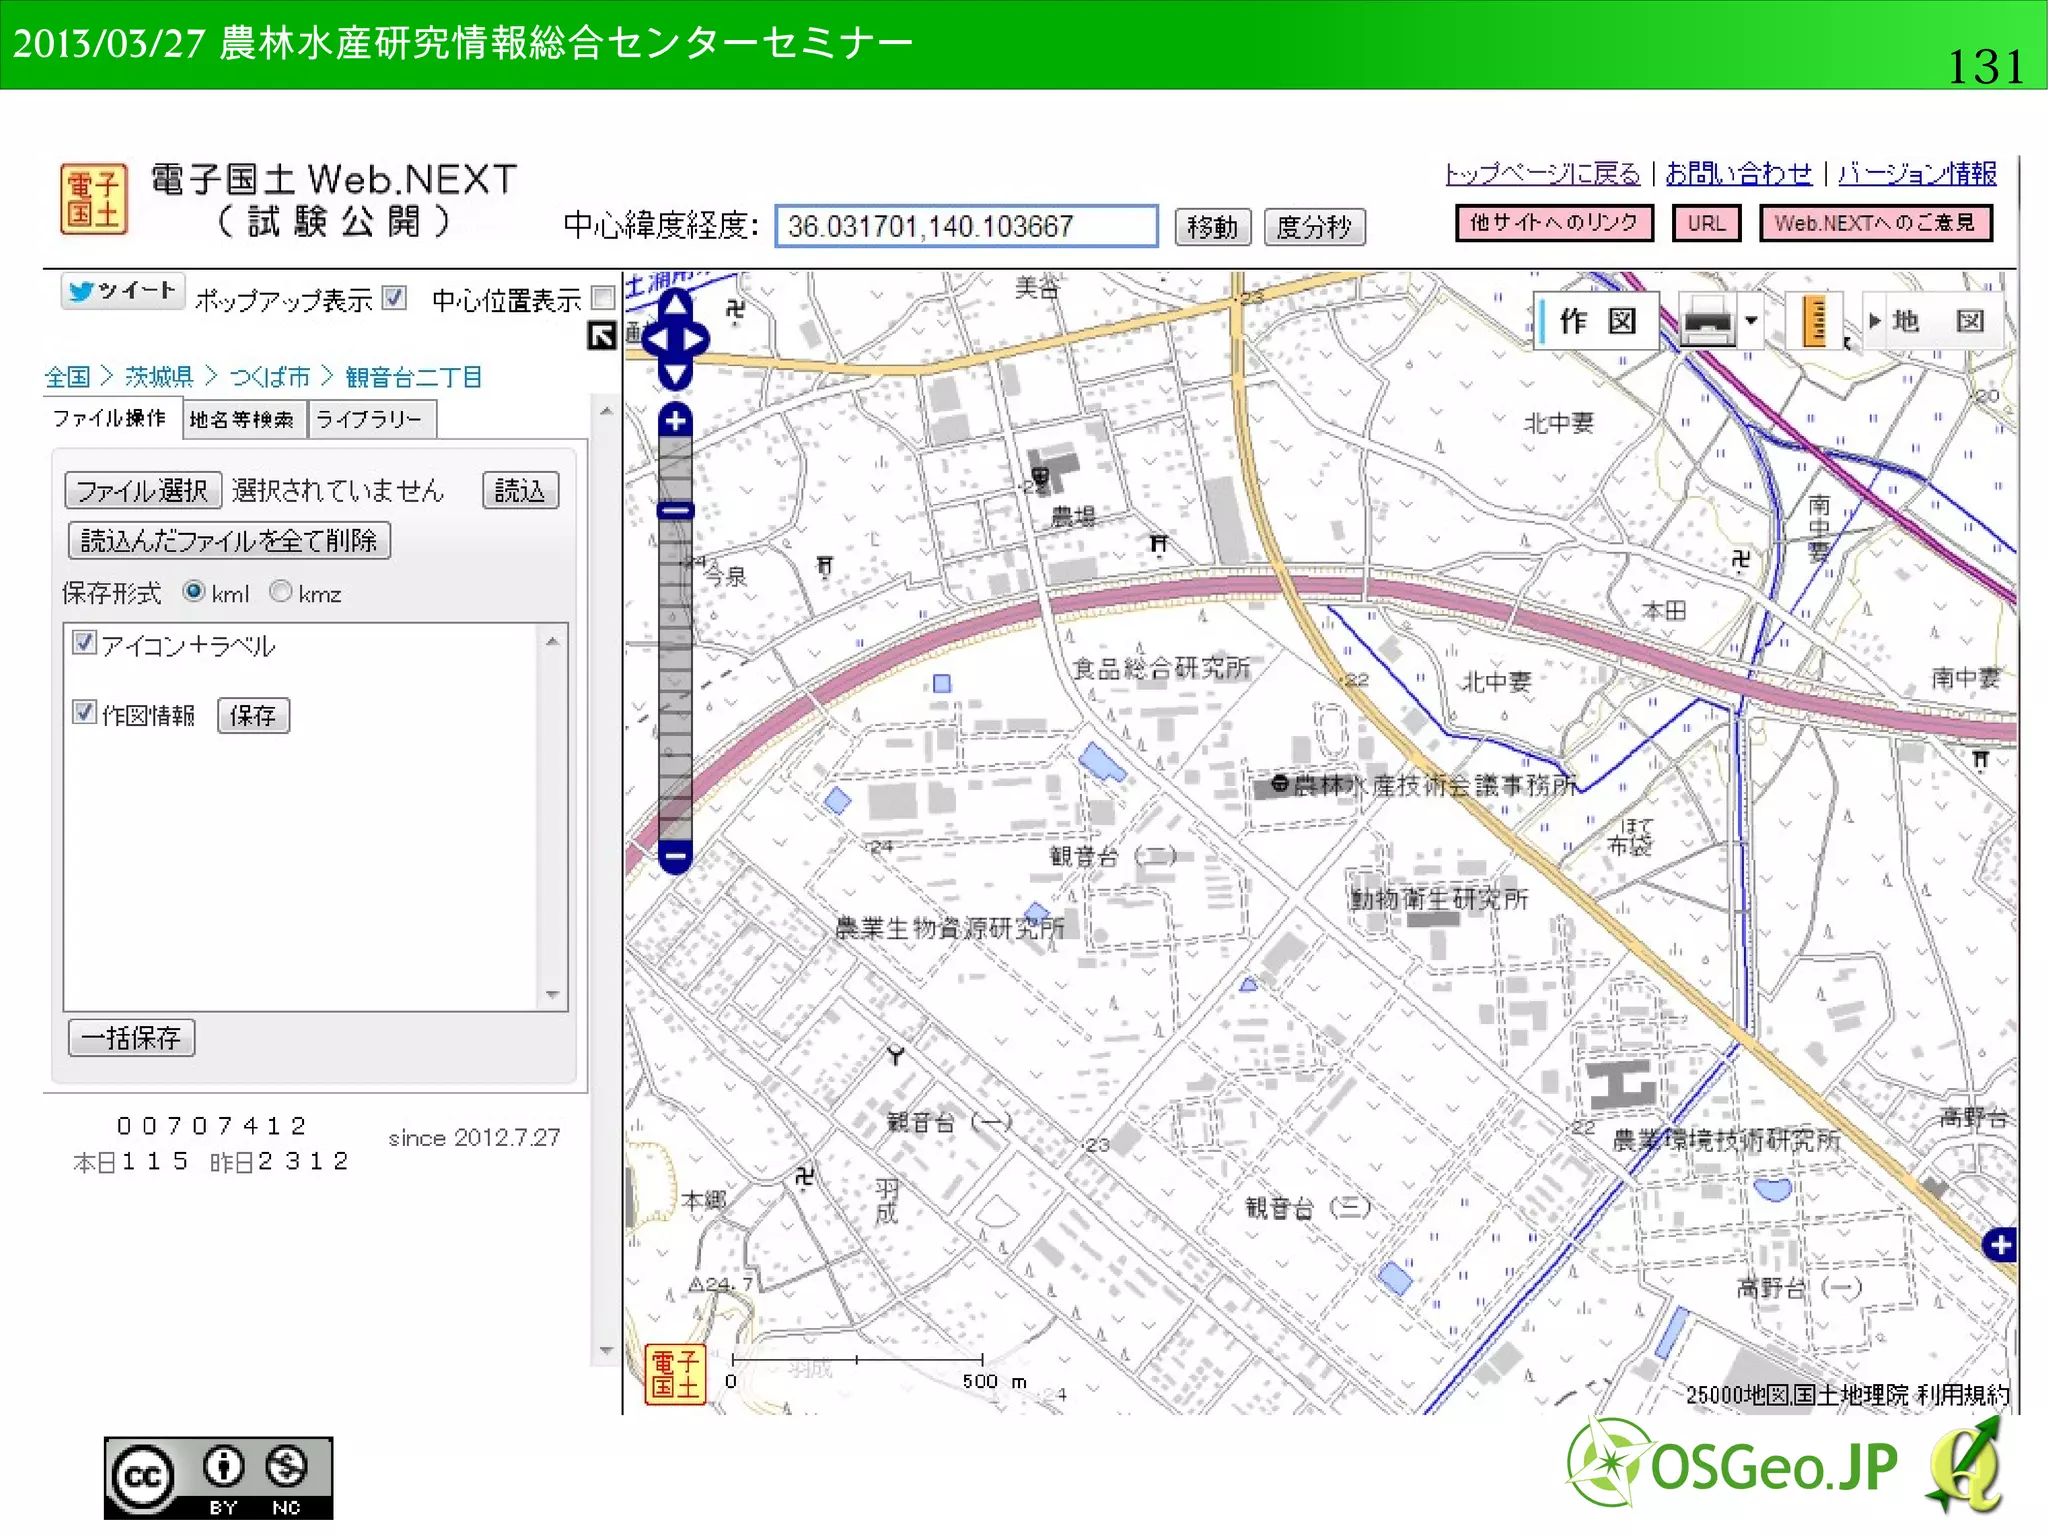Click Web.NEXTへのご意見 button
This screenshot has height=1535, width=2048.
(1875, 223)
